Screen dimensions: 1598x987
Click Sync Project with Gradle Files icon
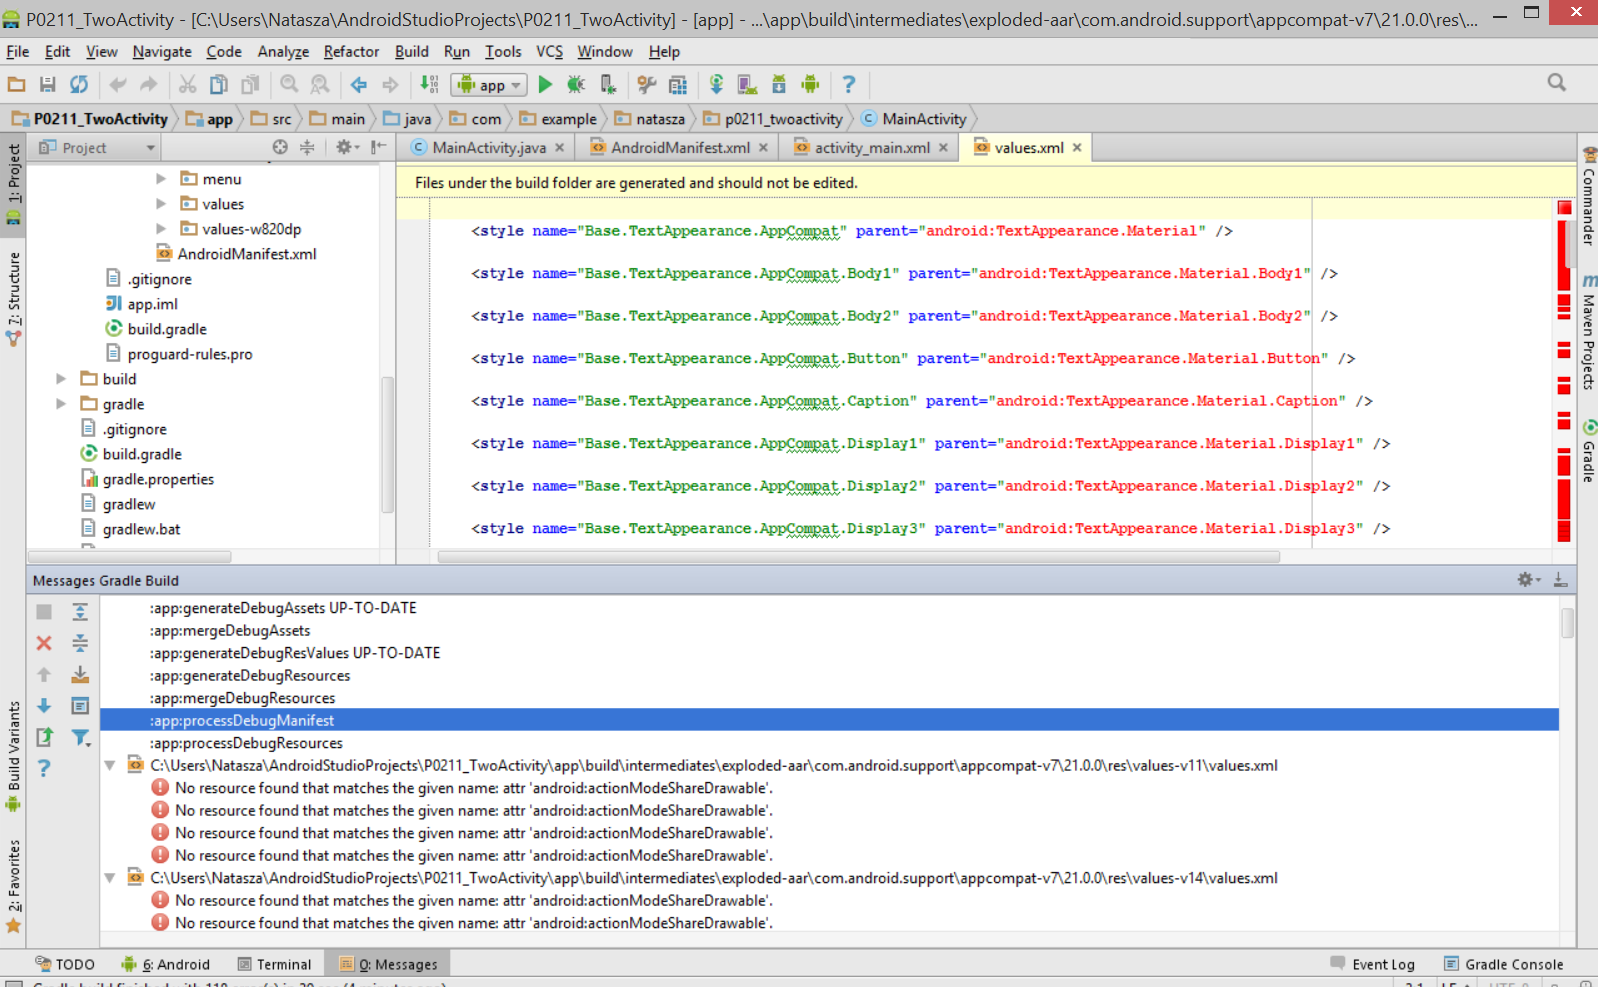[716, 85]
